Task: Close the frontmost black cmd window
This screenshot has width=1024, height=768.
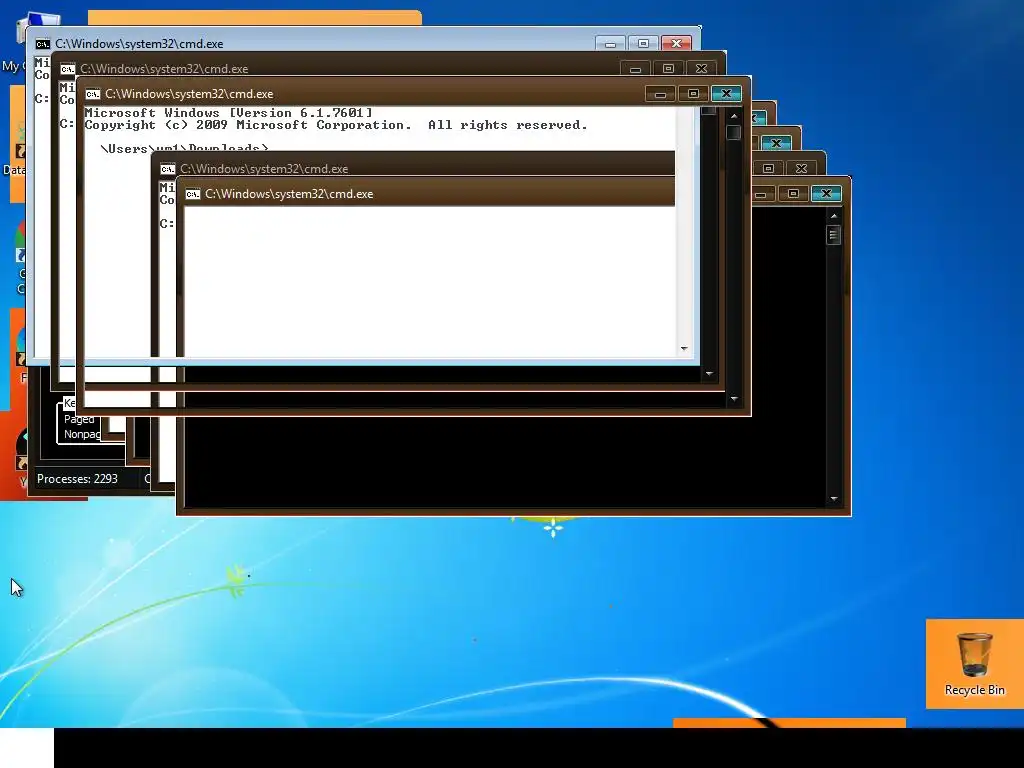Action: click(x=826, y=194)
